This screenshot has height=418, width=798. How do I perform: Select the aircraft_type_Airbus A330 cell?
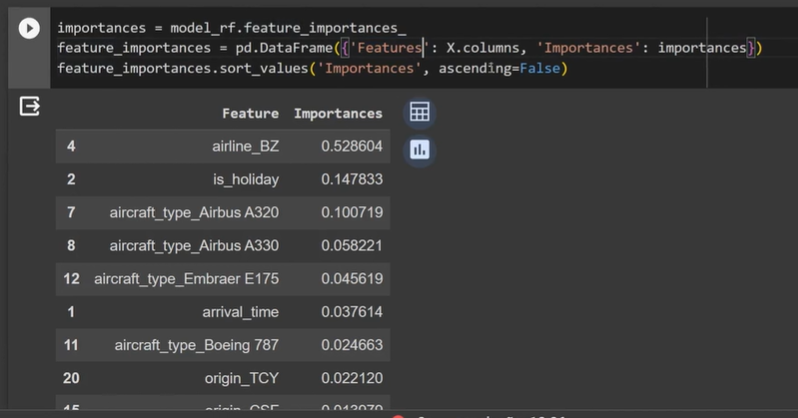(x=194, y=246)
